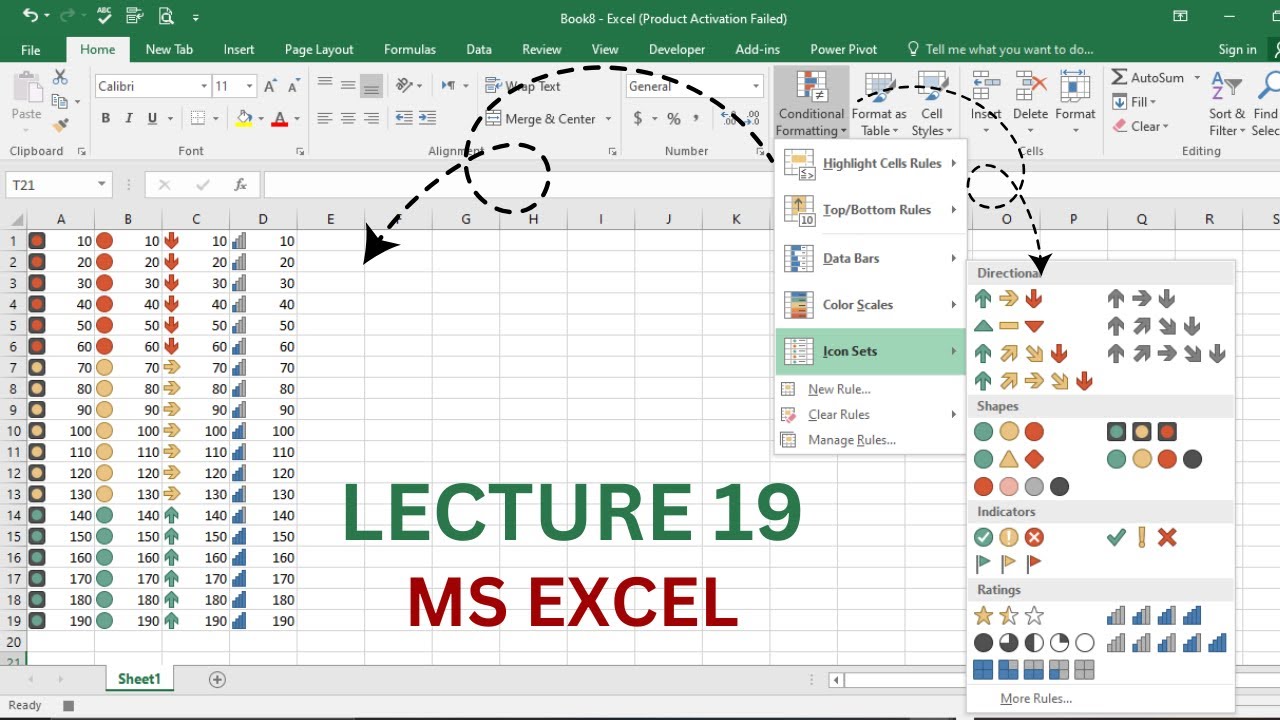Choose 3 Traffic Lights (Rimmed) icon set
1280x720 pixels.
(x=1141, y=432)
